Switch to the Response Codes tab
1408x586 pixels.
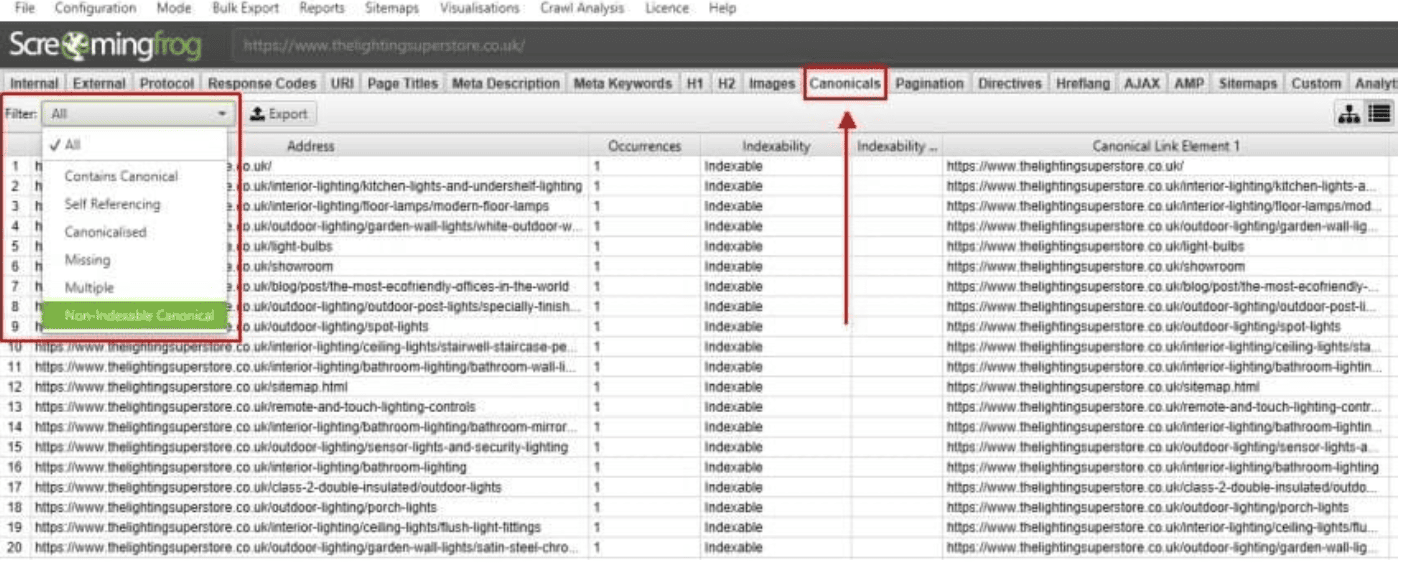(x=262, y=84)
